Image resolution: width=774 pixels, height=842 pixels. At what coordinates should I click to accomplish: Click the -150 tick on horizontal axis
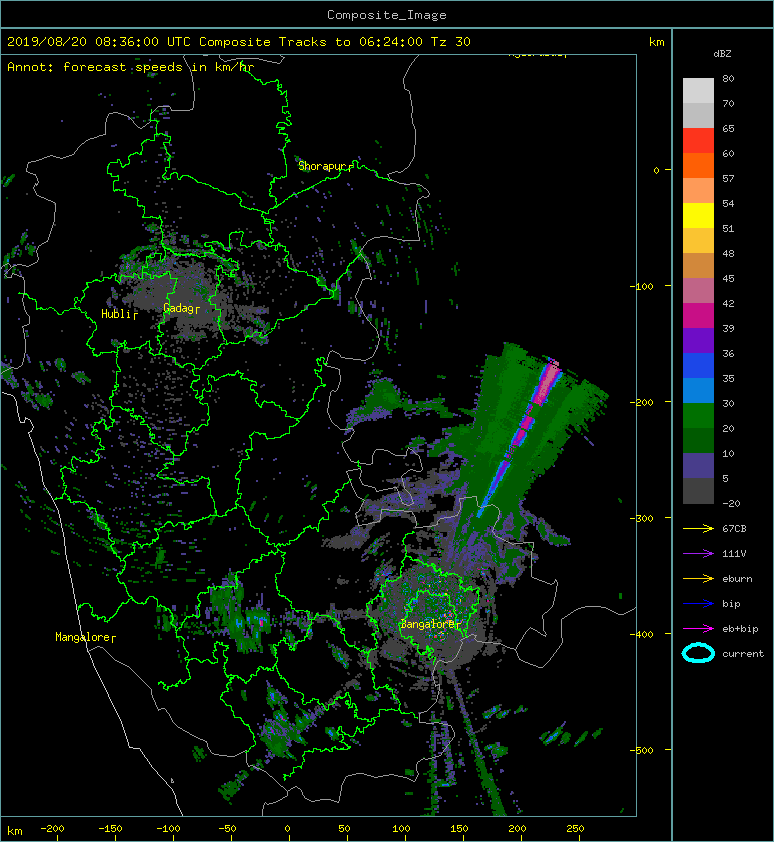coord(110,829)
